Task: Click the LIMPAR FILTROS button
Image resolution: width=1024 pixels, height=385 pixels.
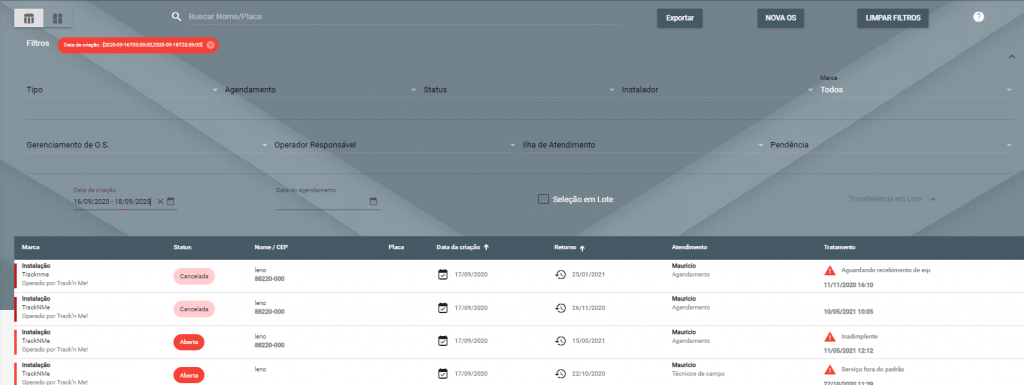Action: 893,18
